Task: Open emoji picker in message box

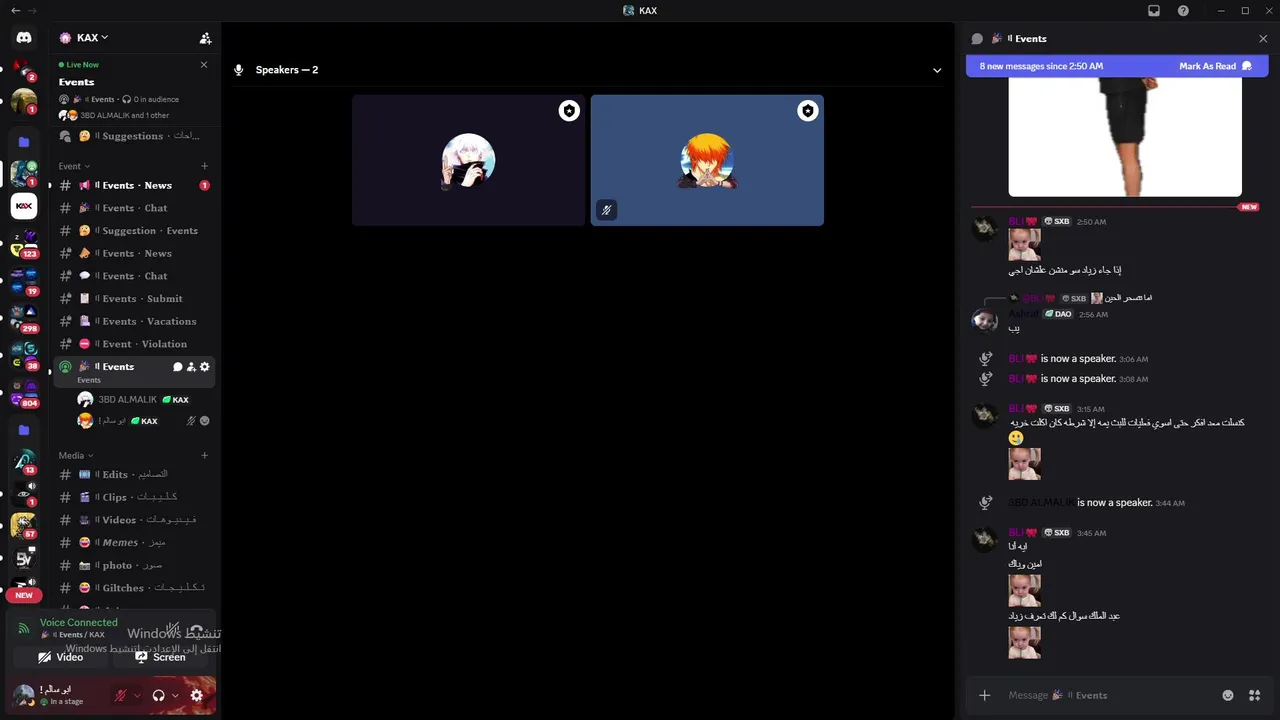Action: (1228, 695)
